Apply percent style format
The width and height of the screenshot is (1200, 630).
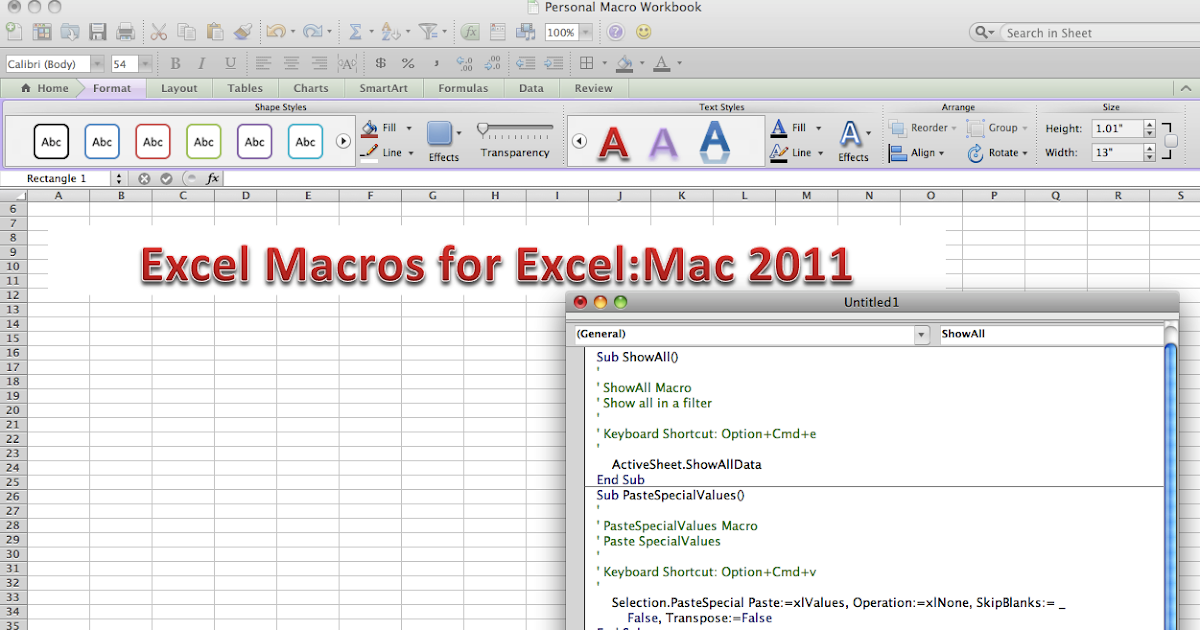(408, 63)
